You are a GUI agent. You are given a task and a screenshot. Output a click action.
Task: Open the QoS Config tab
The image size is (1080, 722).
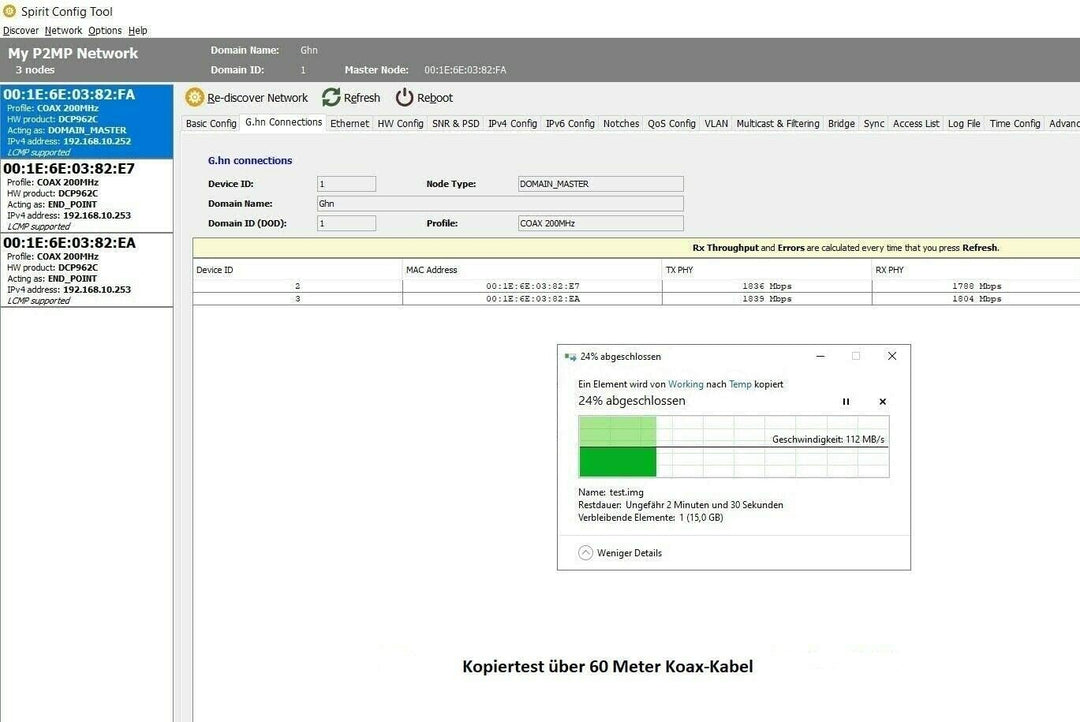click(672, 123)
